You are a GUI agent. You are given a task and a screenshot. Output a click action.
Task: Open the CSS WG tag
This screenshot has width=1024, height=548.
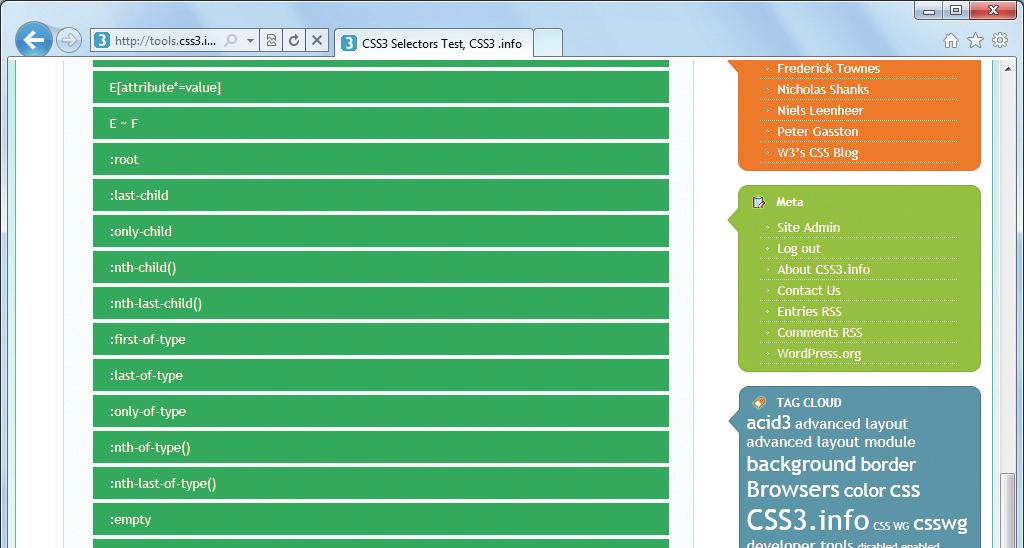point(891,526)
